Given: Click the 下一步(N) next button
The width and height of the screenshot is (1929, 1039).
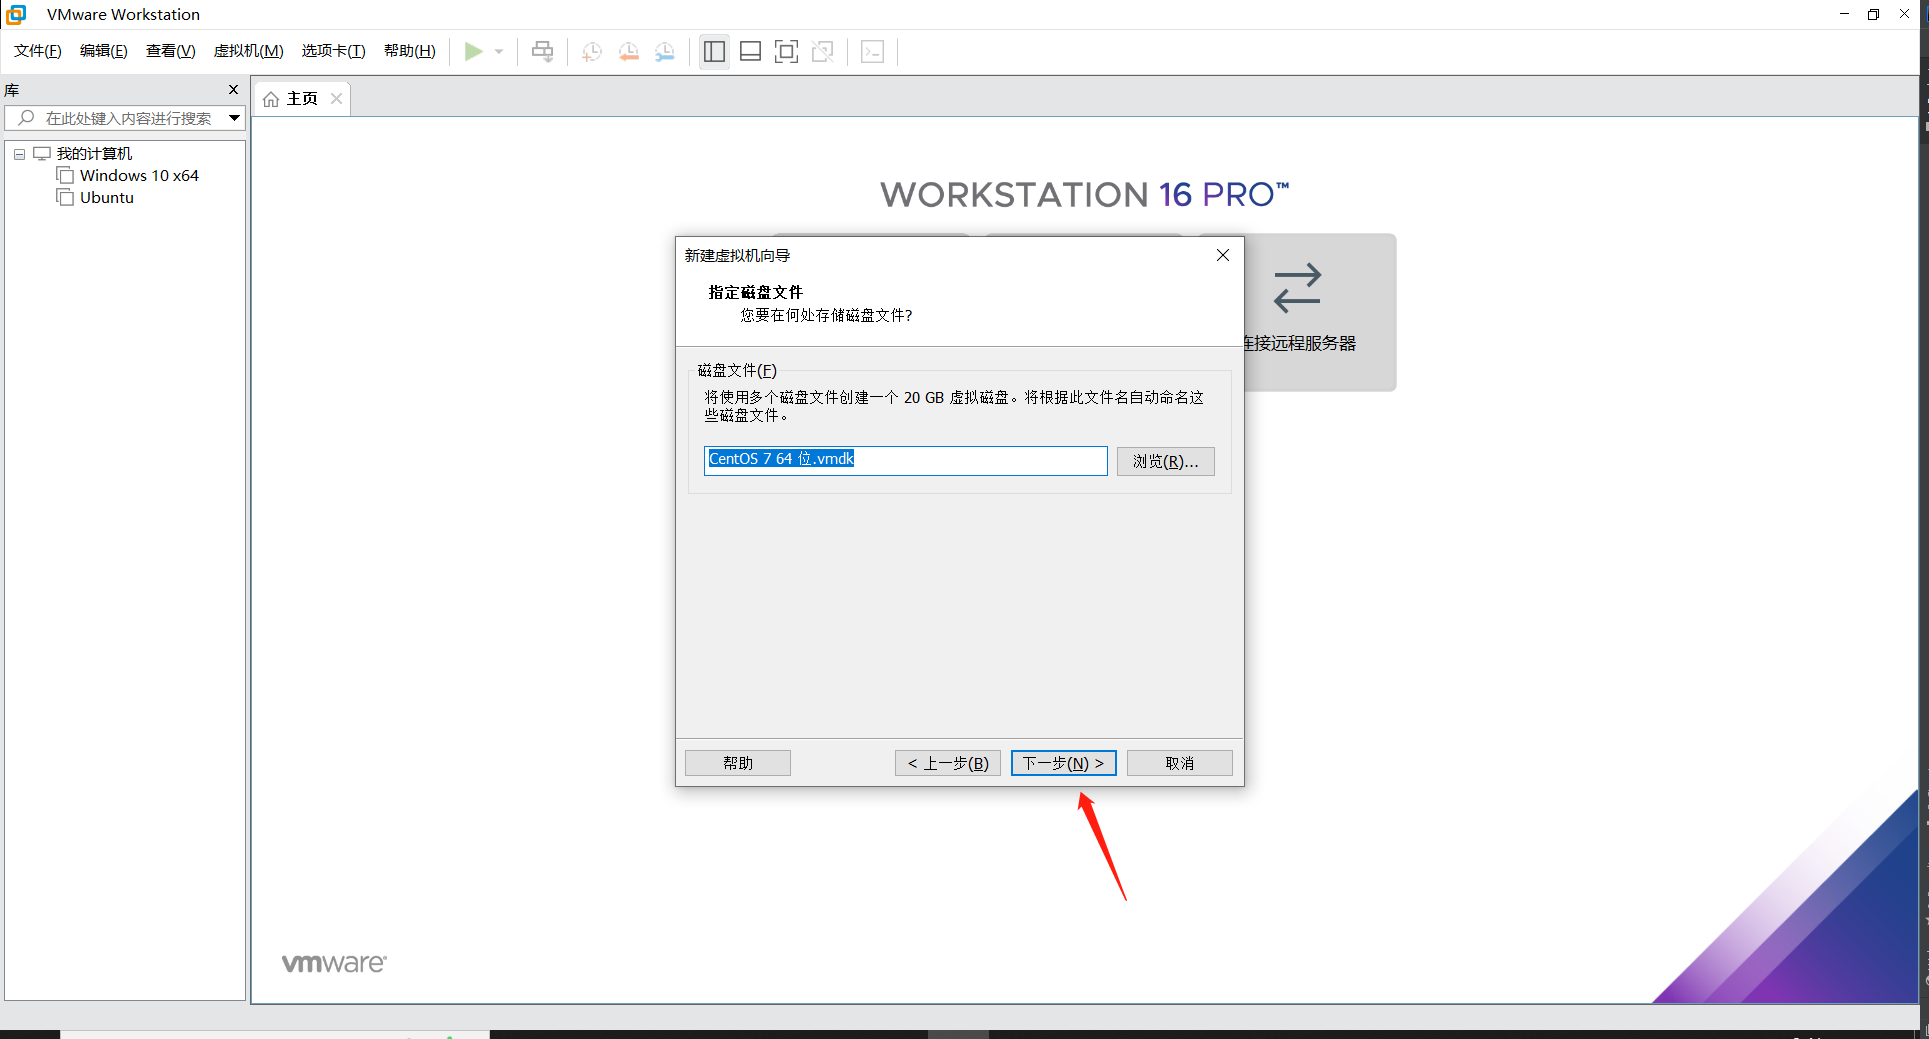Looking at the screenshot, I should click(x=1063, y=763).
